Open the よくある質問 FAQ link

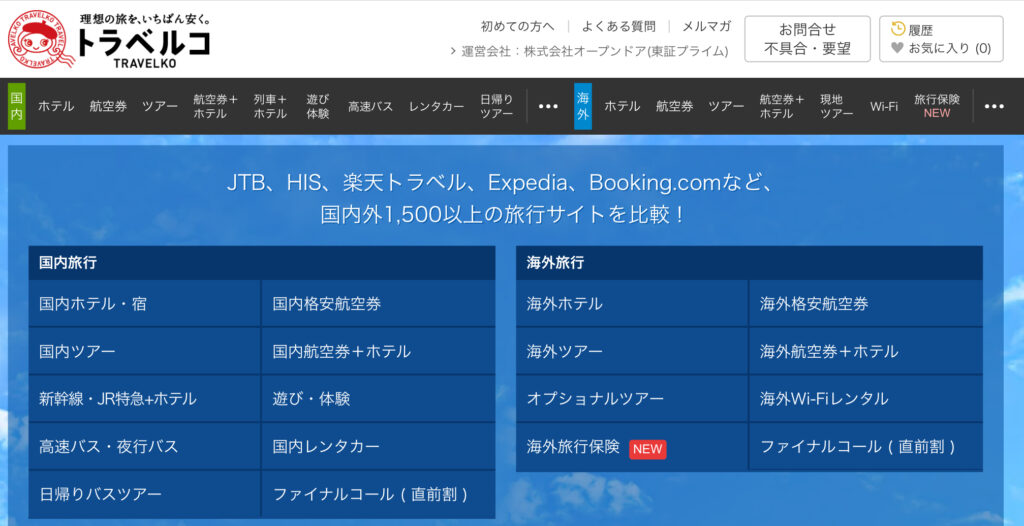click(x=618, y=27)
